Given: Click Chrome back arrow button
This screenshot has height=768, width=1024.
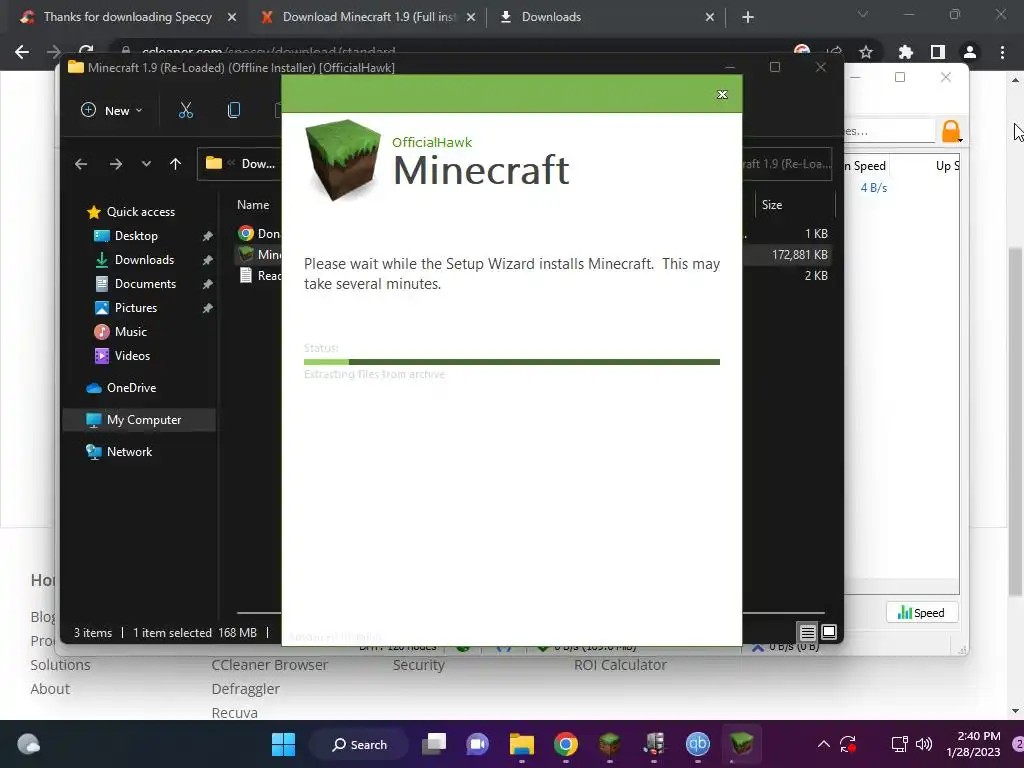Looking at the screenshot, I should coord(22,52).
